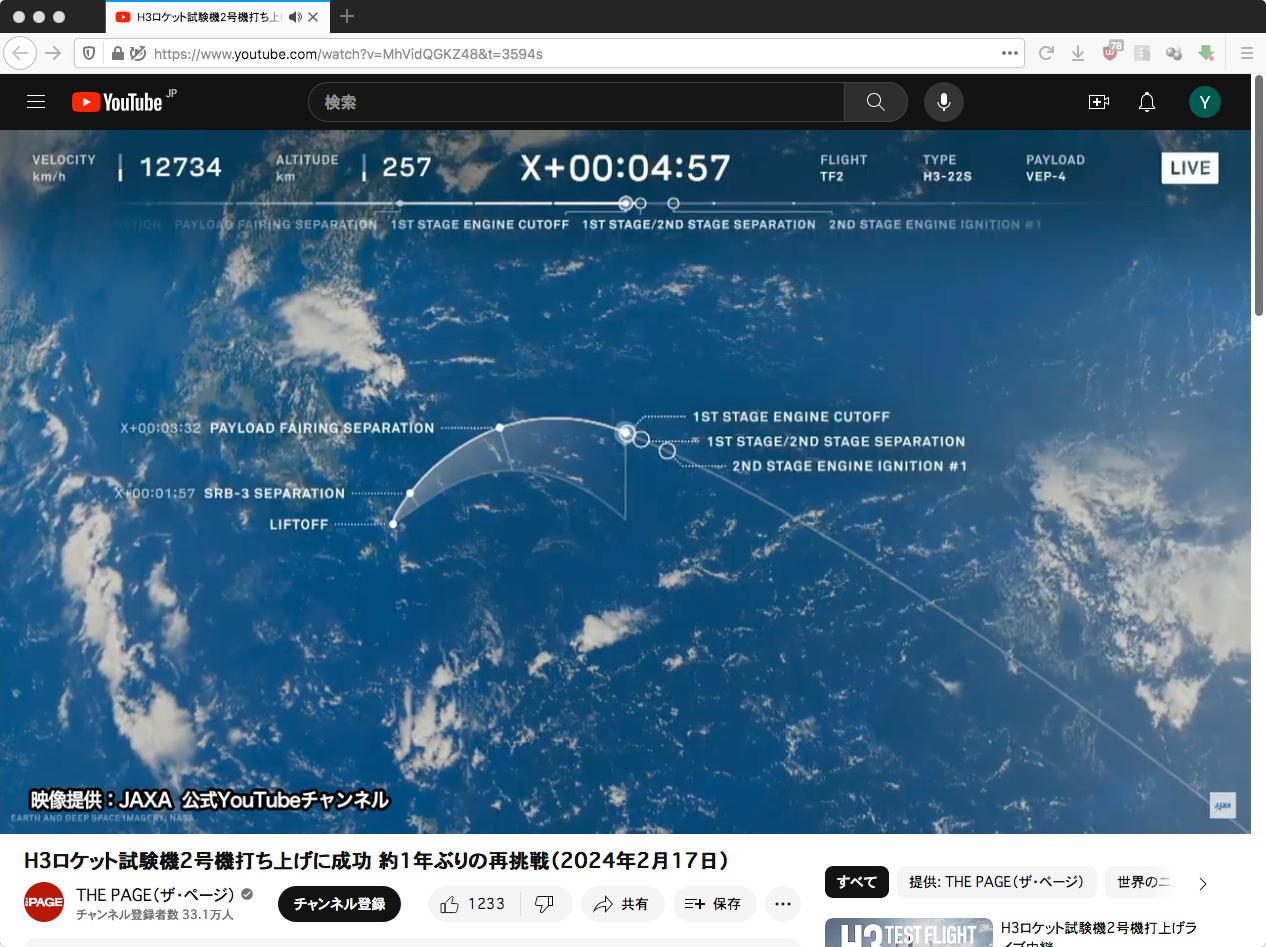
Task: Dislike the video
Action: [x=545, y=904]
